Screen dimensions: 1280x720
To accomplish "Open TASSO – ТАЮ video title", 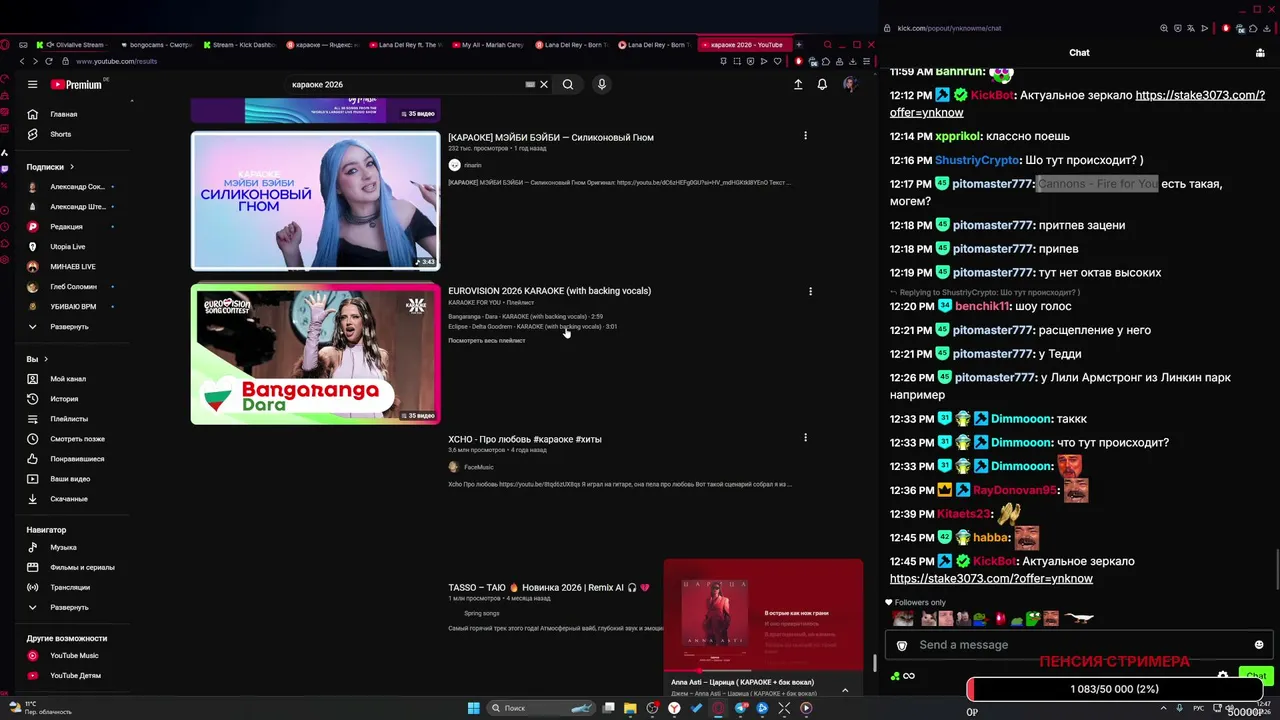I will tap(549, 588).
